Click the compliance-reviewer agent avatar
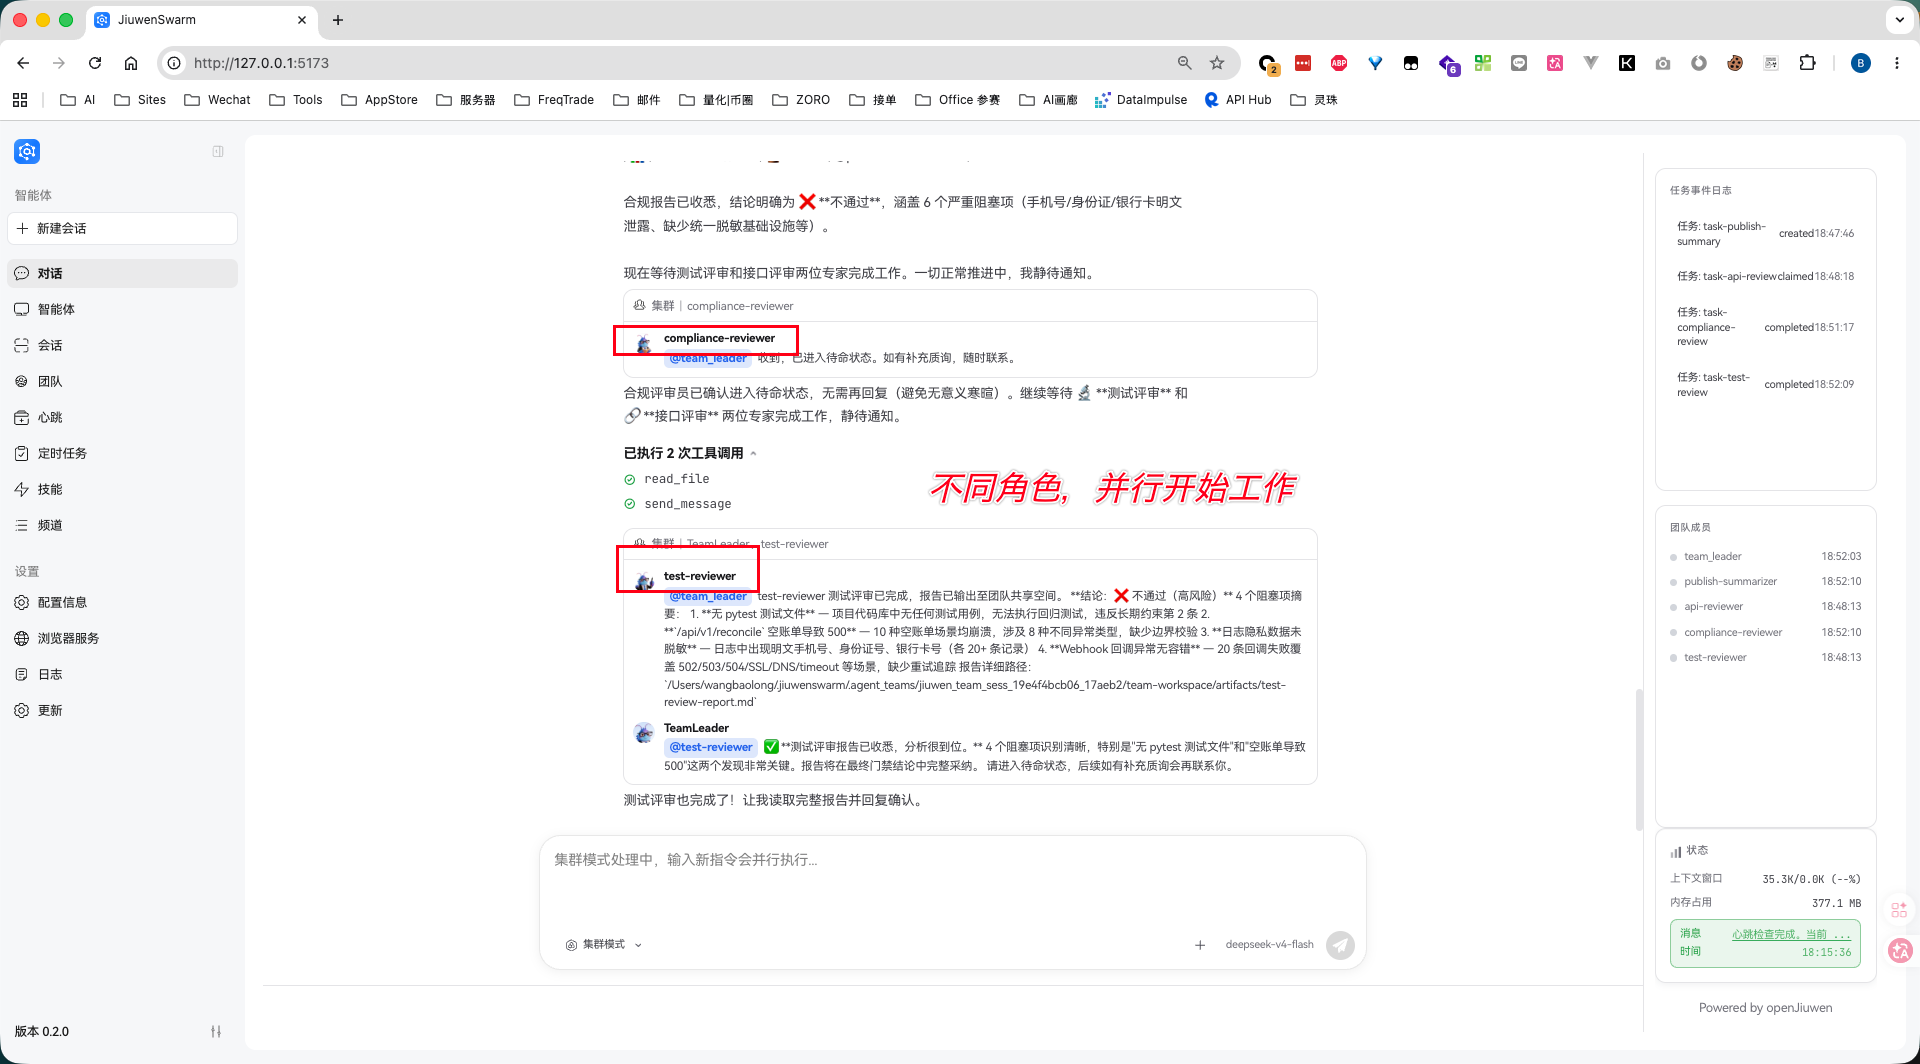 (644, 345)
